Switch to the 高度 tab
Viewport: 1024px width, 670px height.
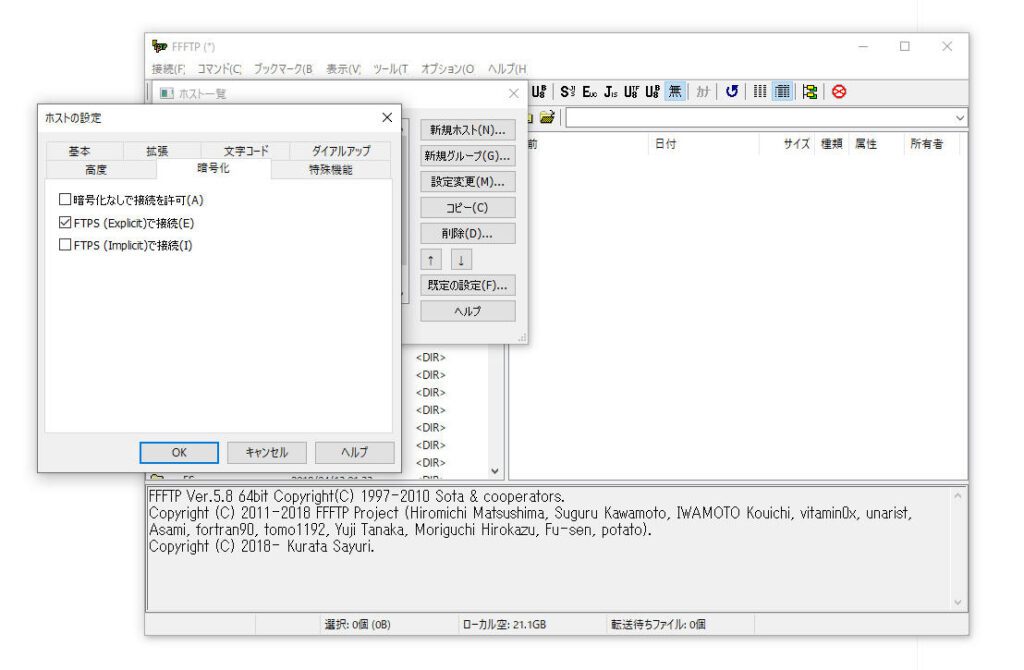[95, 169]
